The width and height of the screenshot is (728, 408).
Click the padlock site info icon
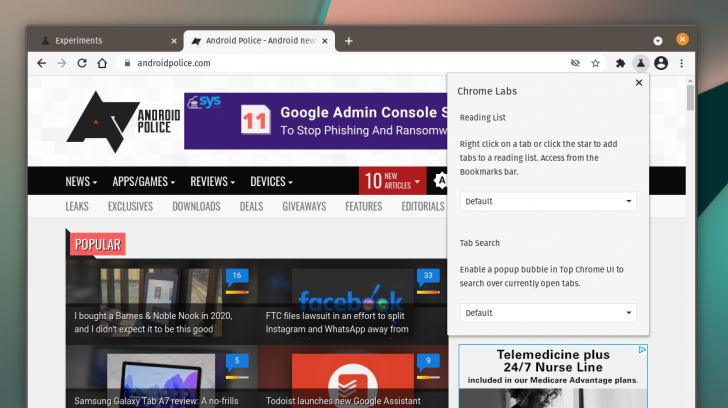pyautogui.click(x=127, y=63)
